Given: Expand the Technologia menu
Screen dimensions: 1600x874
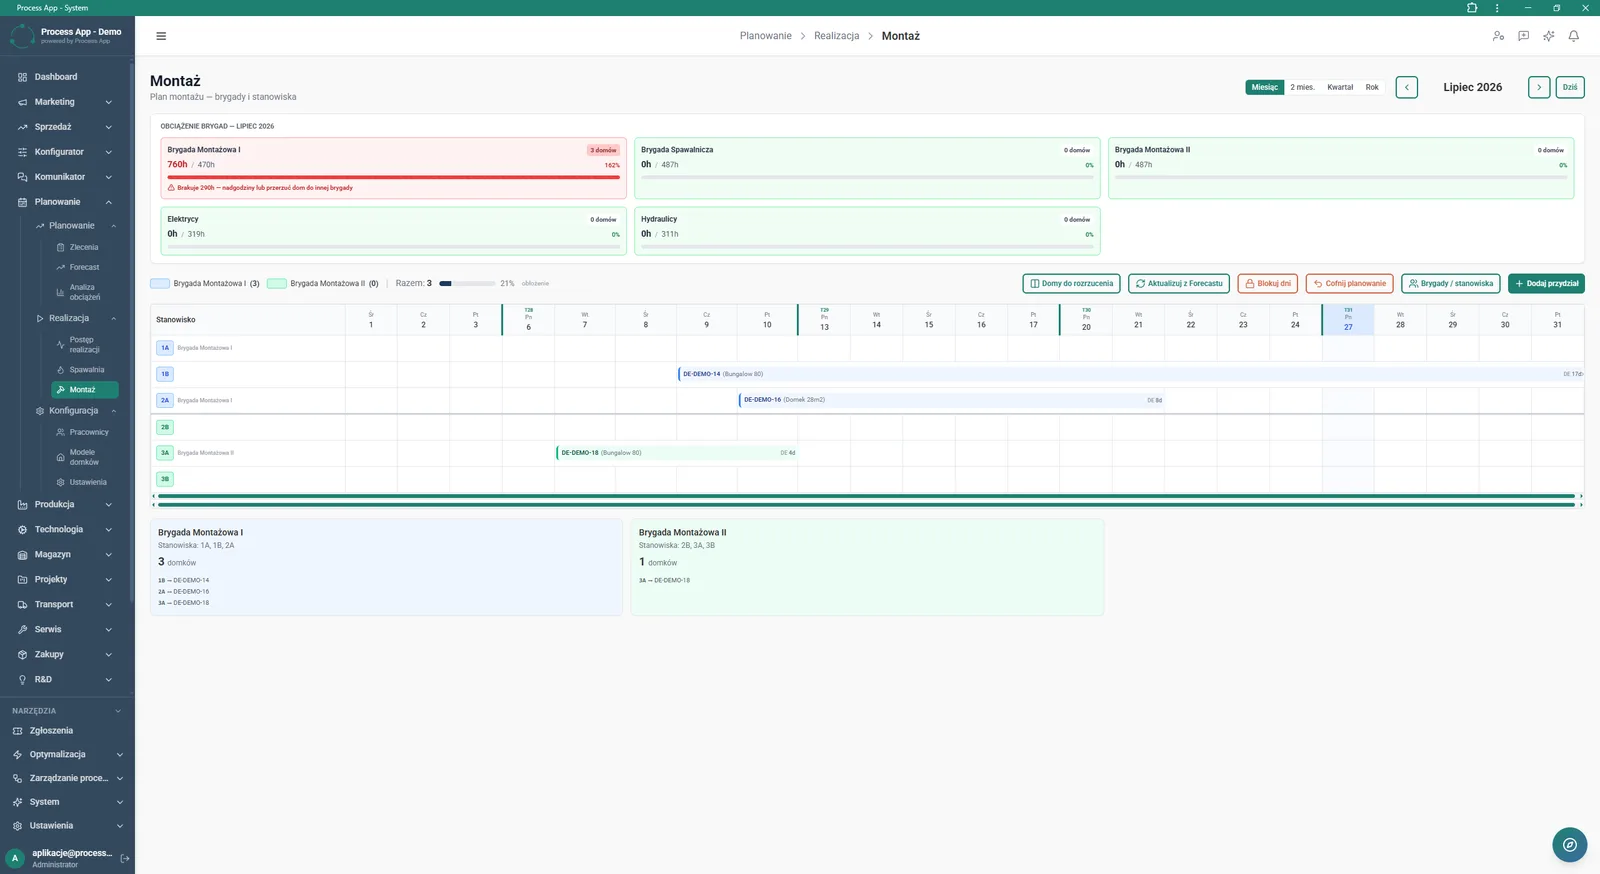Looking at the screenshot, I should (67, 530).
